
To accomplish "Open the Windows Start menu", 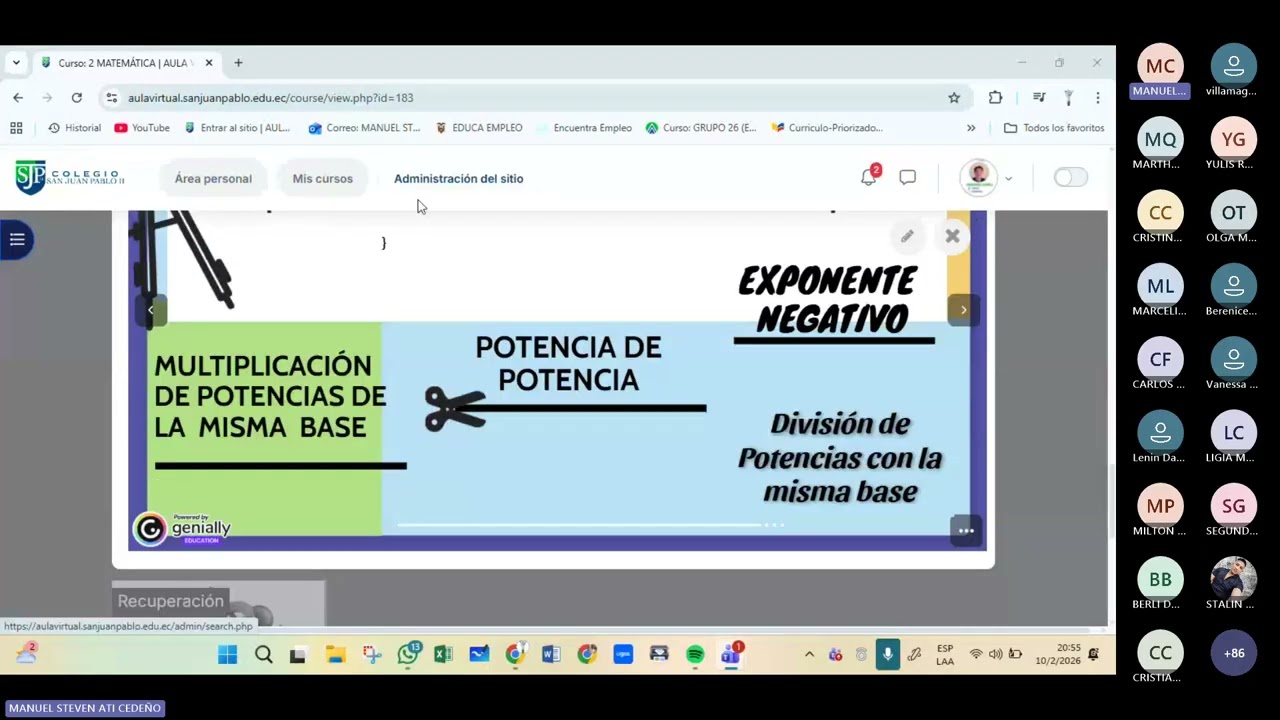I will [x=228, y=655].
